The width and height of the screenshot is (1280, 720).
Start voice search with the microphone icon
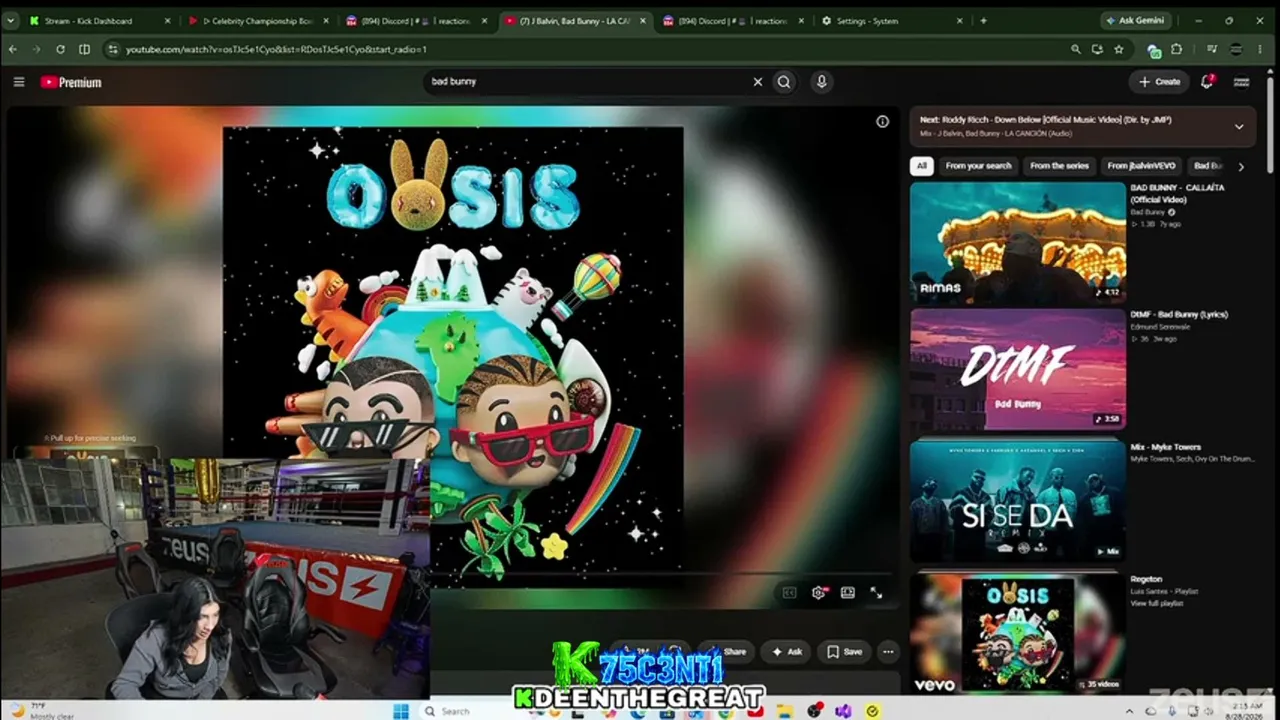tap(821, 82)
